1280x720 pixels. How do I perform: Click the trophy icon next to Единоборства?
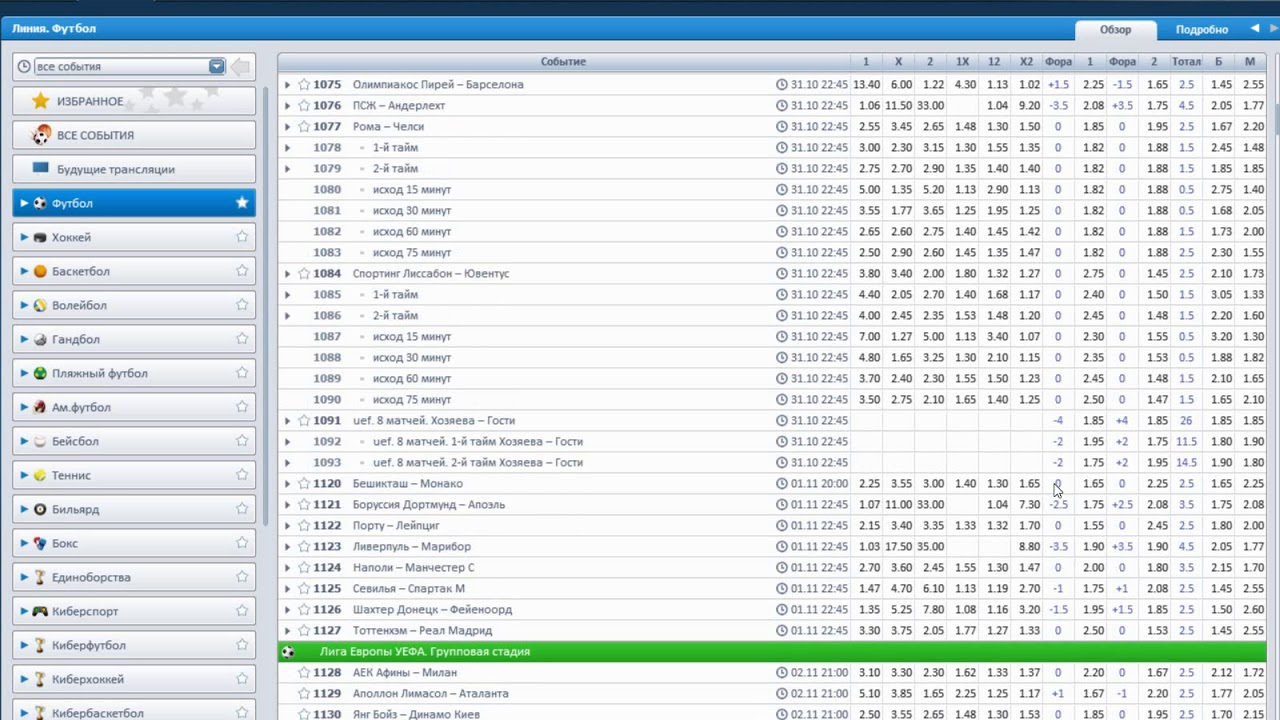pos(40,577)
